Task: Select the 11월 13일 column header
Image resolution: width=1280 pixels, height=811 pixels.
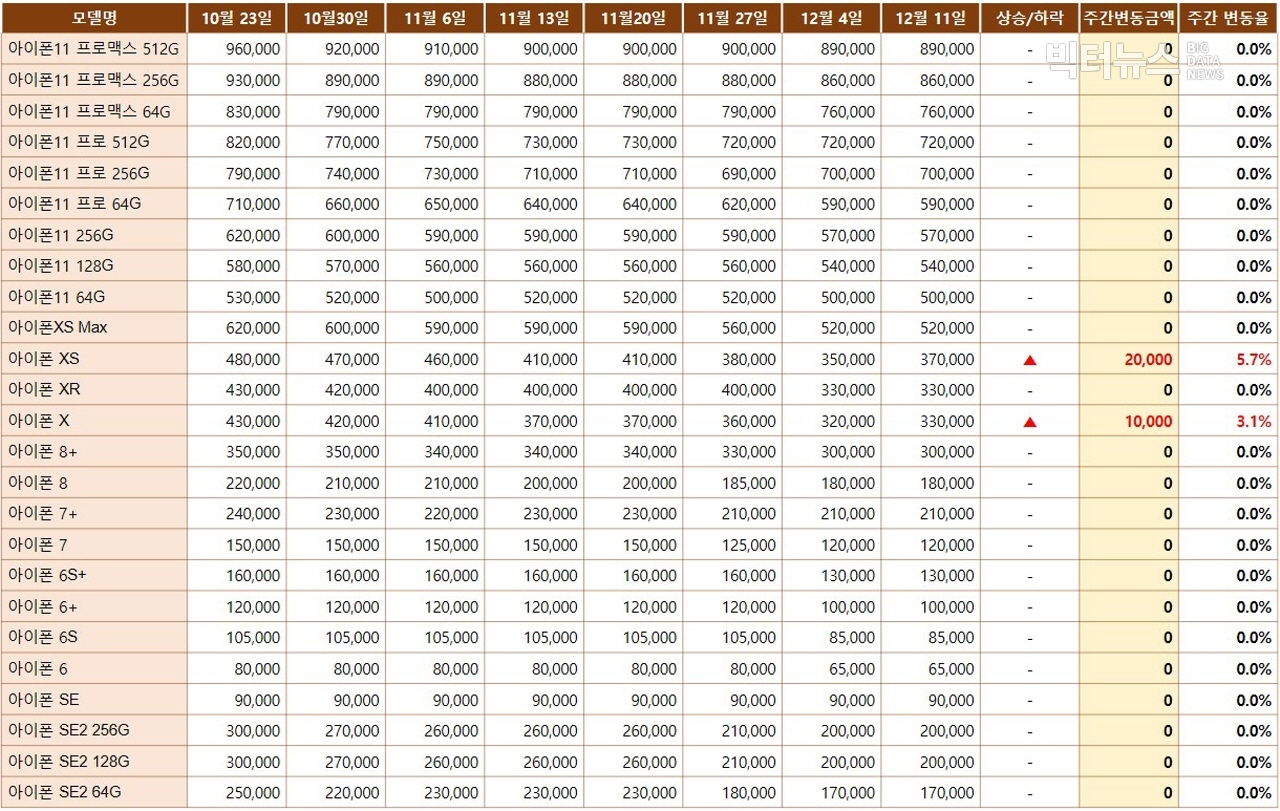Action: coord(533,18)
